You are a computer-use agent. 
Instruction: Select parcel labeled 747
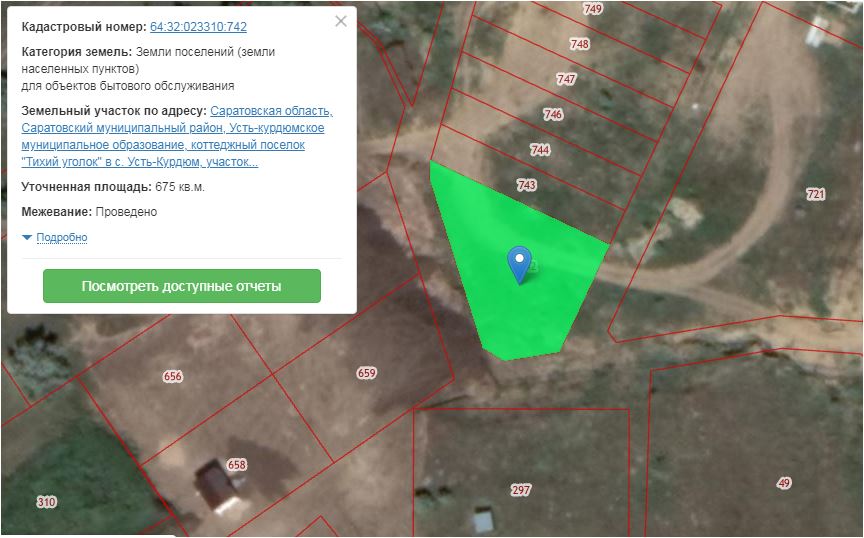[x=566, y=79]
